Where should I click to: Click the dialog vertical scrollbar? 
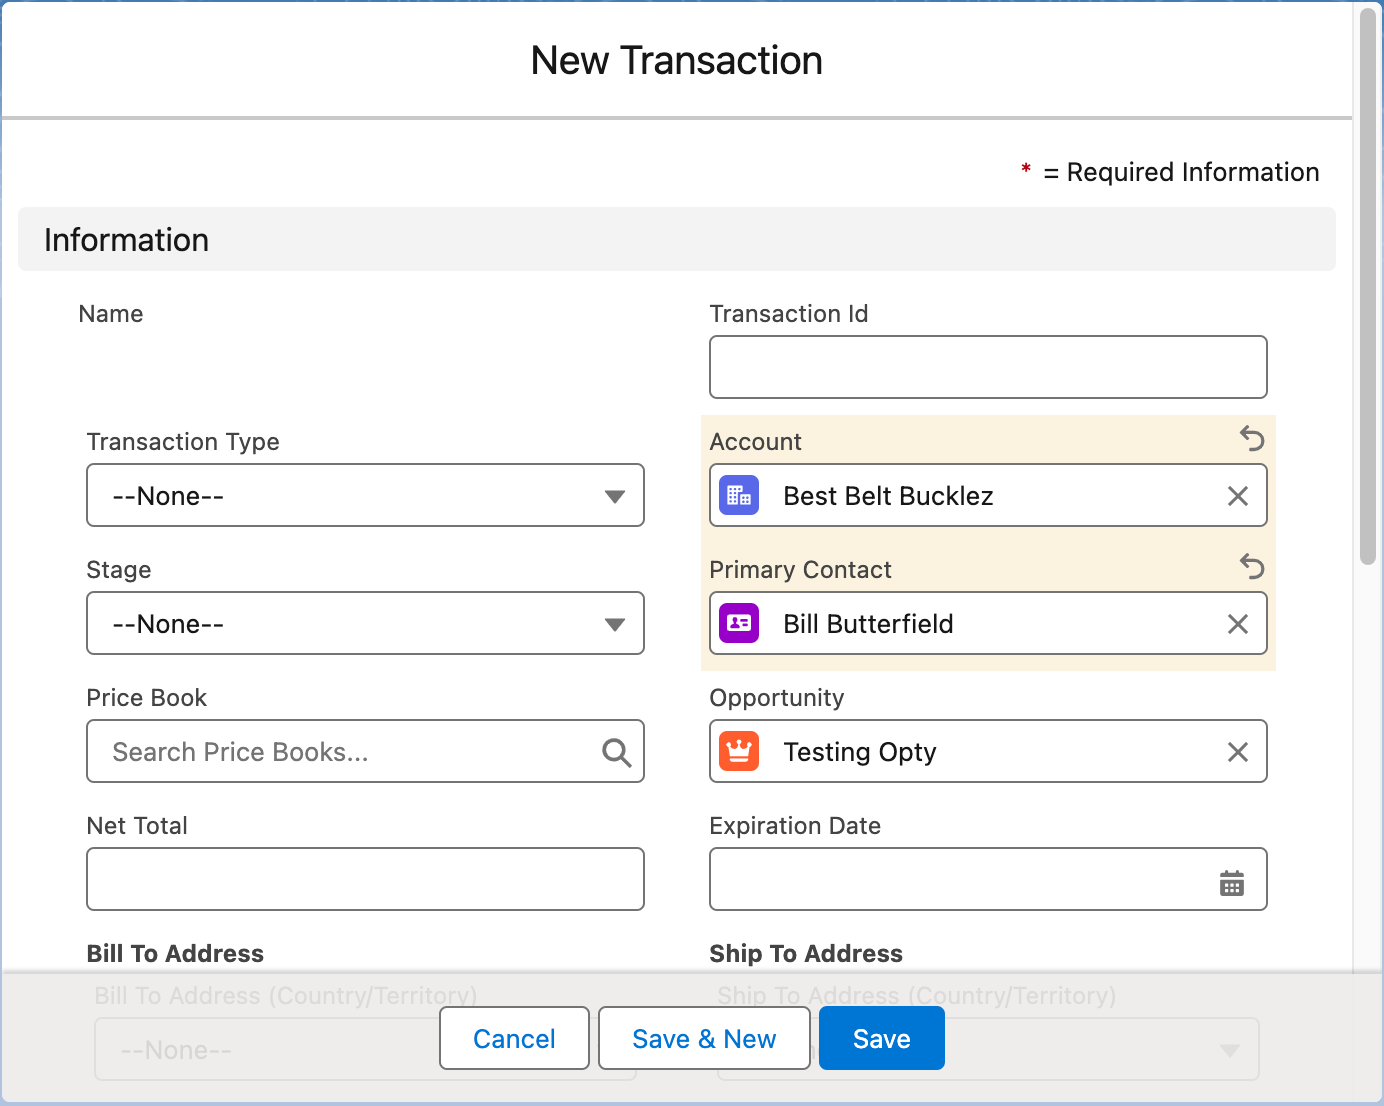(1368, 287)
